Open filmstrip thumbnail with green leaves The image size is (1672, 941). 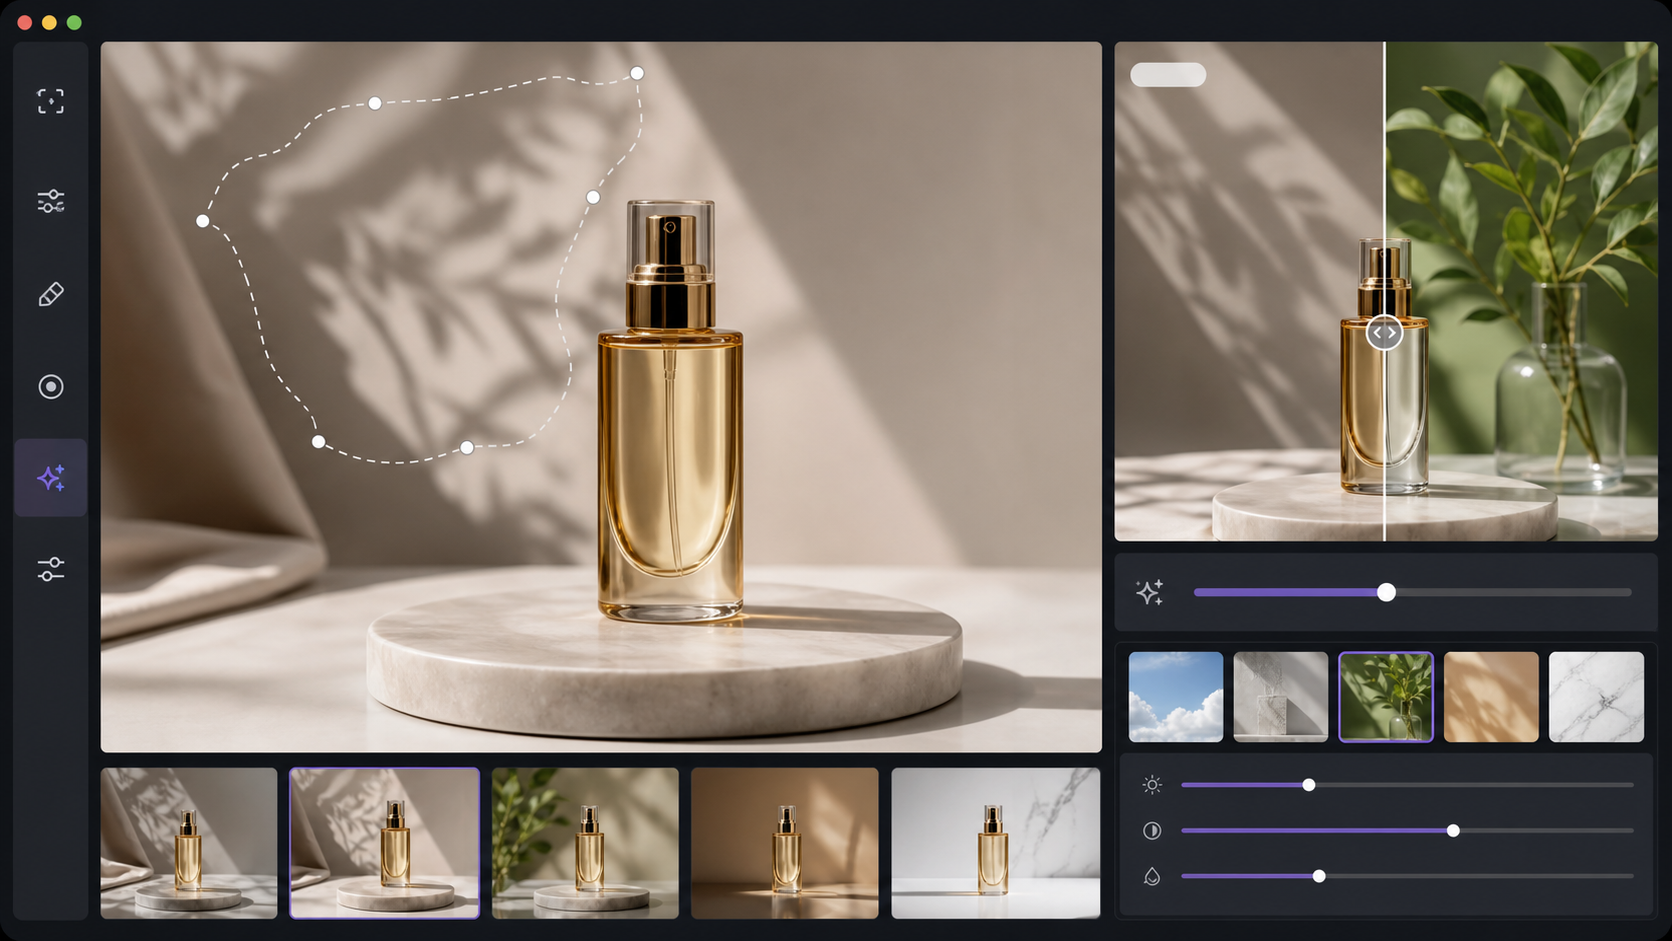point(585,843)
